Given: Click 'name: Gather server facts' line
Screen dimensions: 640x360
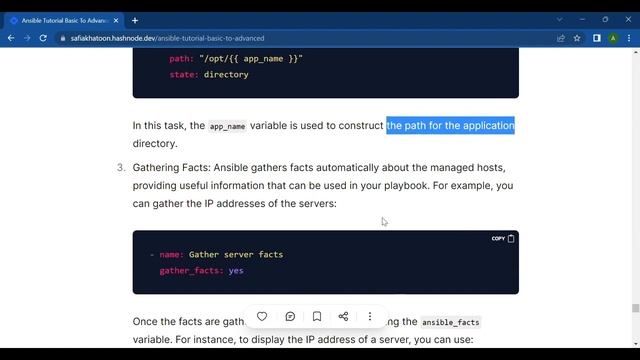Looking at the screenshot, I should 221,255.
